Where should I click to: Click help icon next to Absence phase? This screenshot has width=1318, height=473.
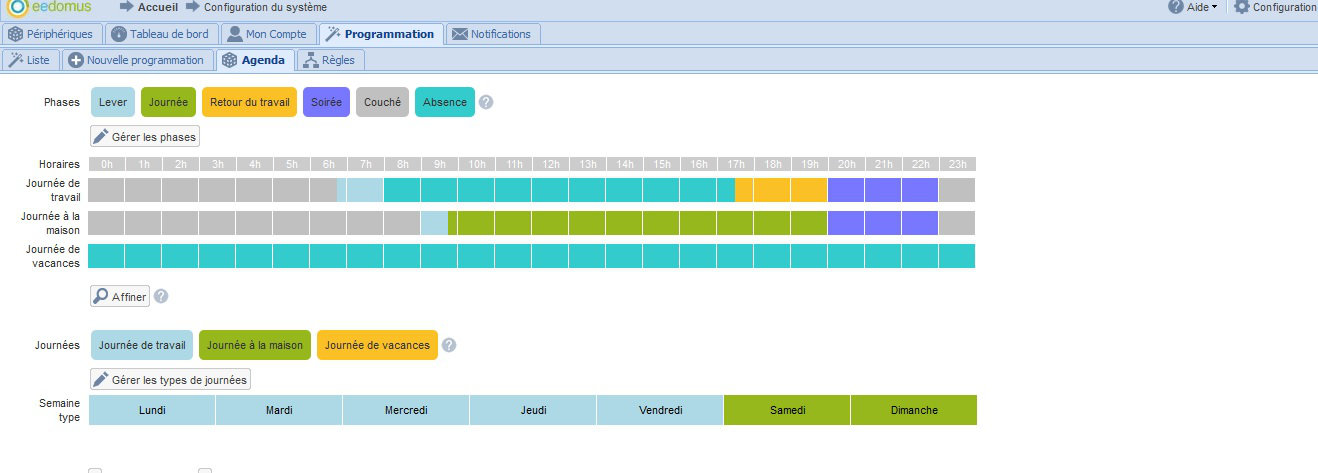(x=486, y=102)
